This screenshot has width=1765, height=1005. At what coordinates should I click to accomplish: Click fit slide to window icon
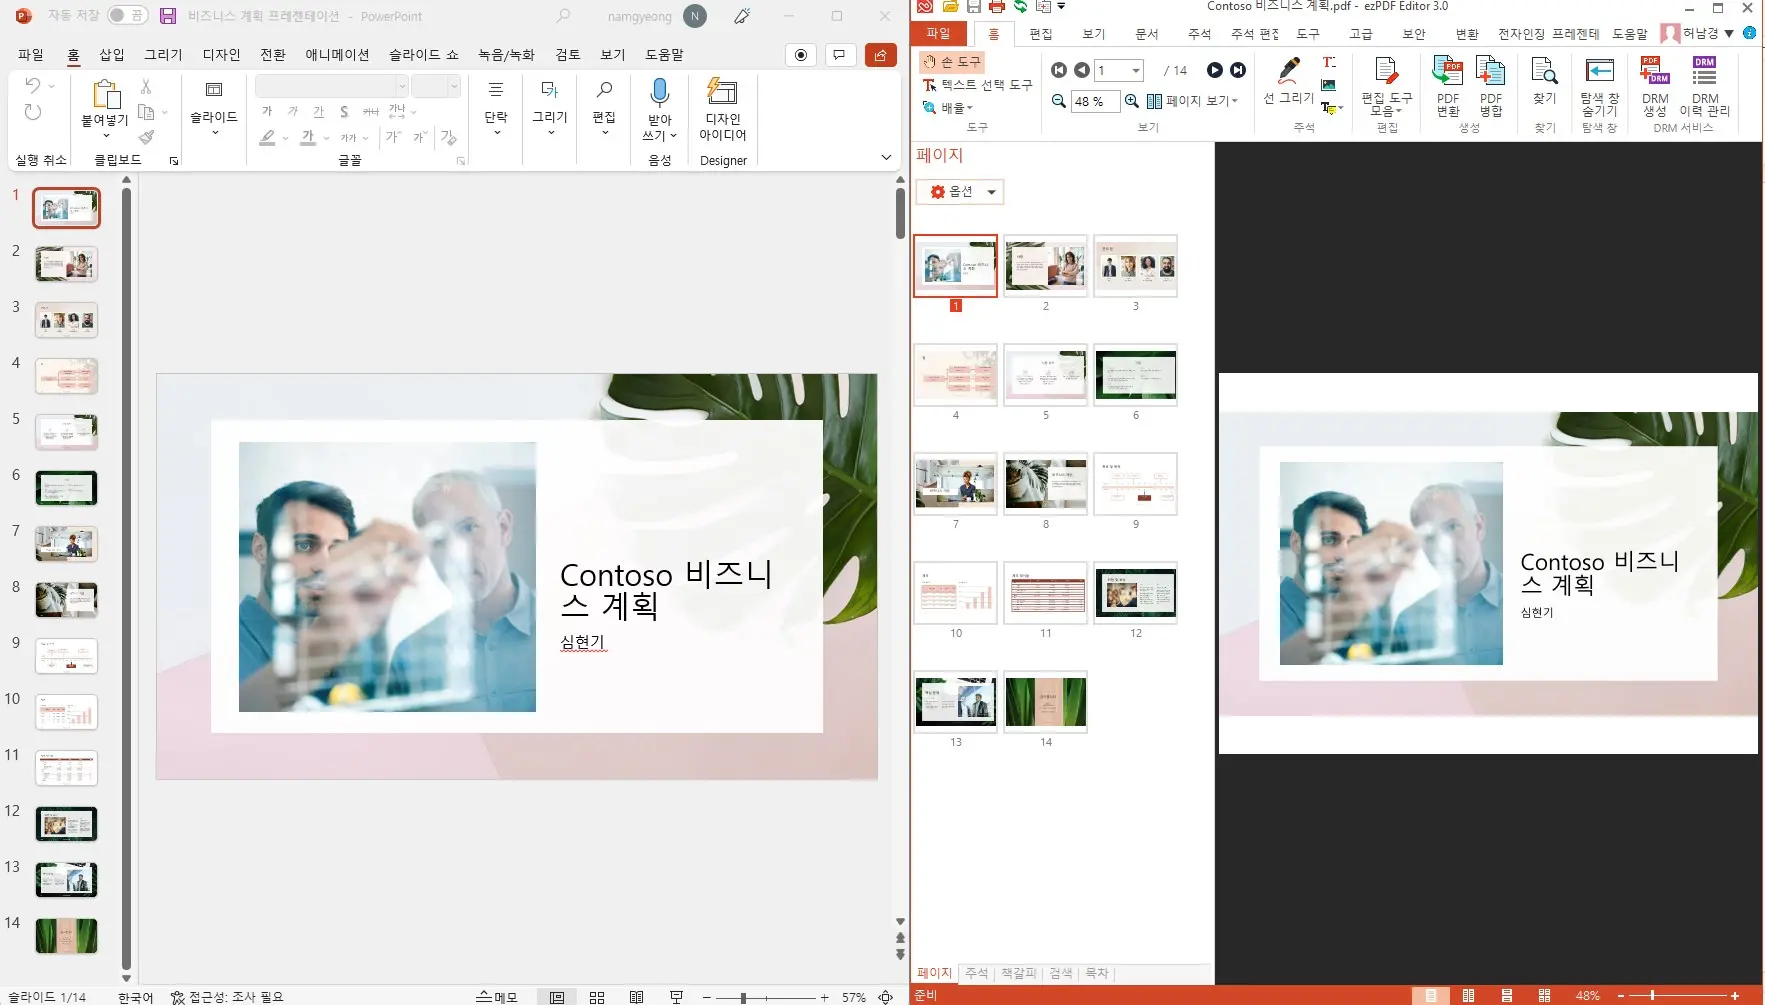[x=886, y=997]
